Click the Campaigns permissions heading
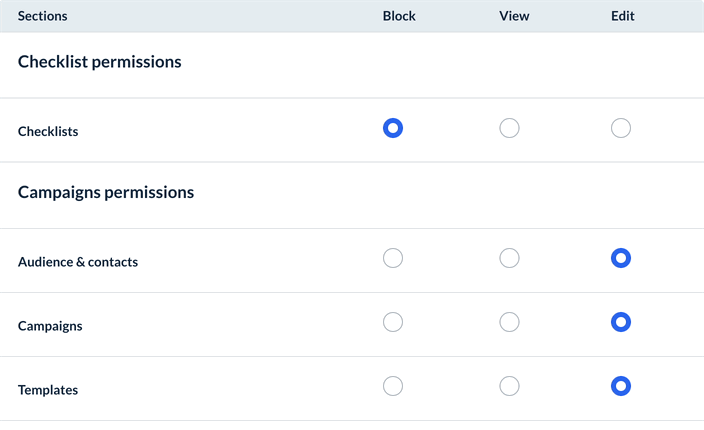The height and width of the screenshot is (430, 704). (106, 192)
